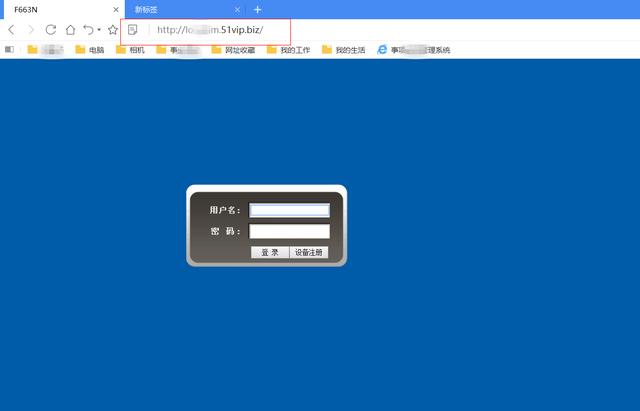640x411 pixels.
Task: Open the 电脑 bookmark folder
Action: coord(90,50)
